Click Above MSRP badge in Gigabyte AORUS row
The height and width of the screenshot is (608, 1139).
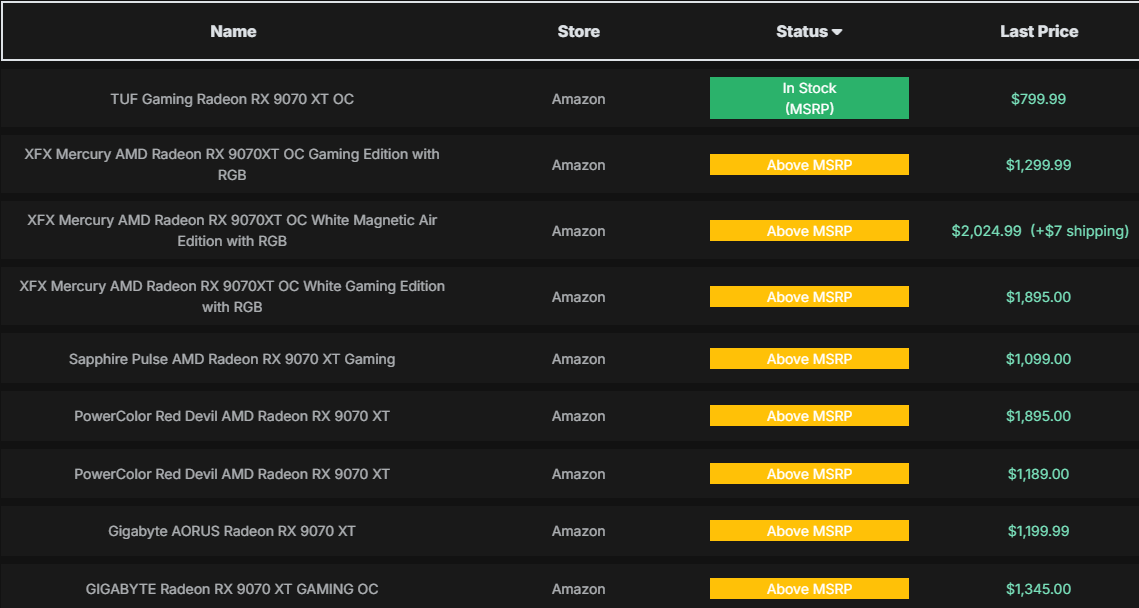click(x=809, y=531)
